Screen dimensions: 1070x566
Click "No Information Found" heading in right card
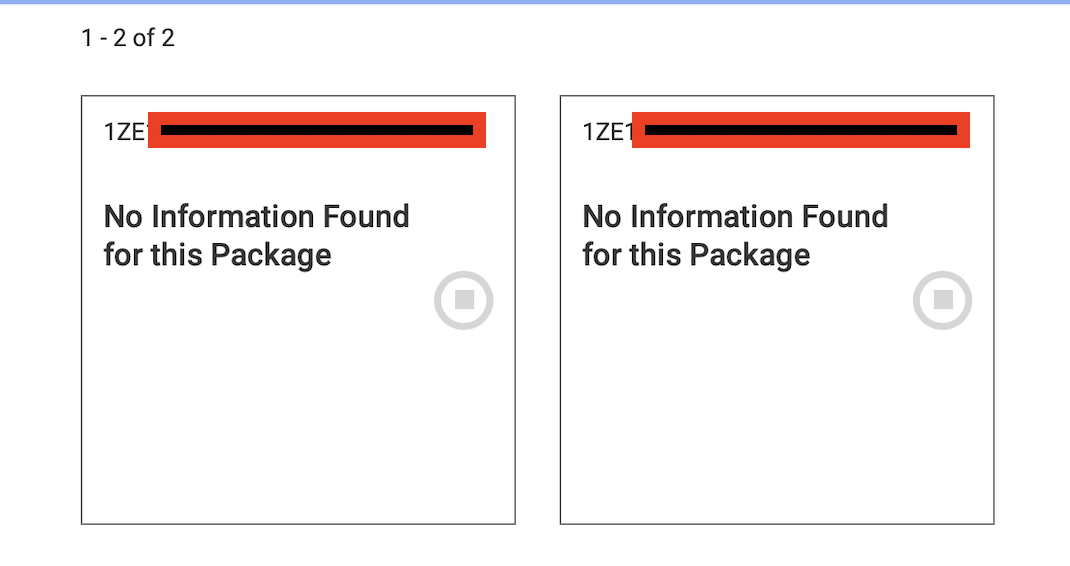tap(735, 217)
